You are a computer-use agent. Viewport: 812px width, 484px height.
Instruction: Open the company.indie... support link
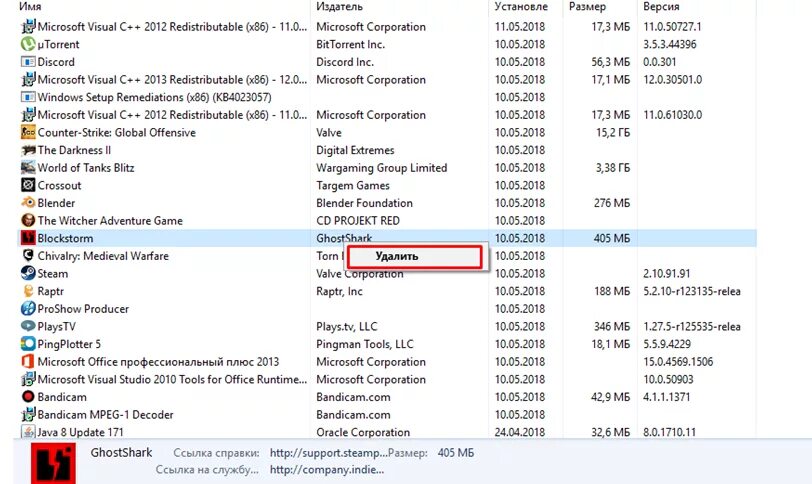tap(327, 470)
